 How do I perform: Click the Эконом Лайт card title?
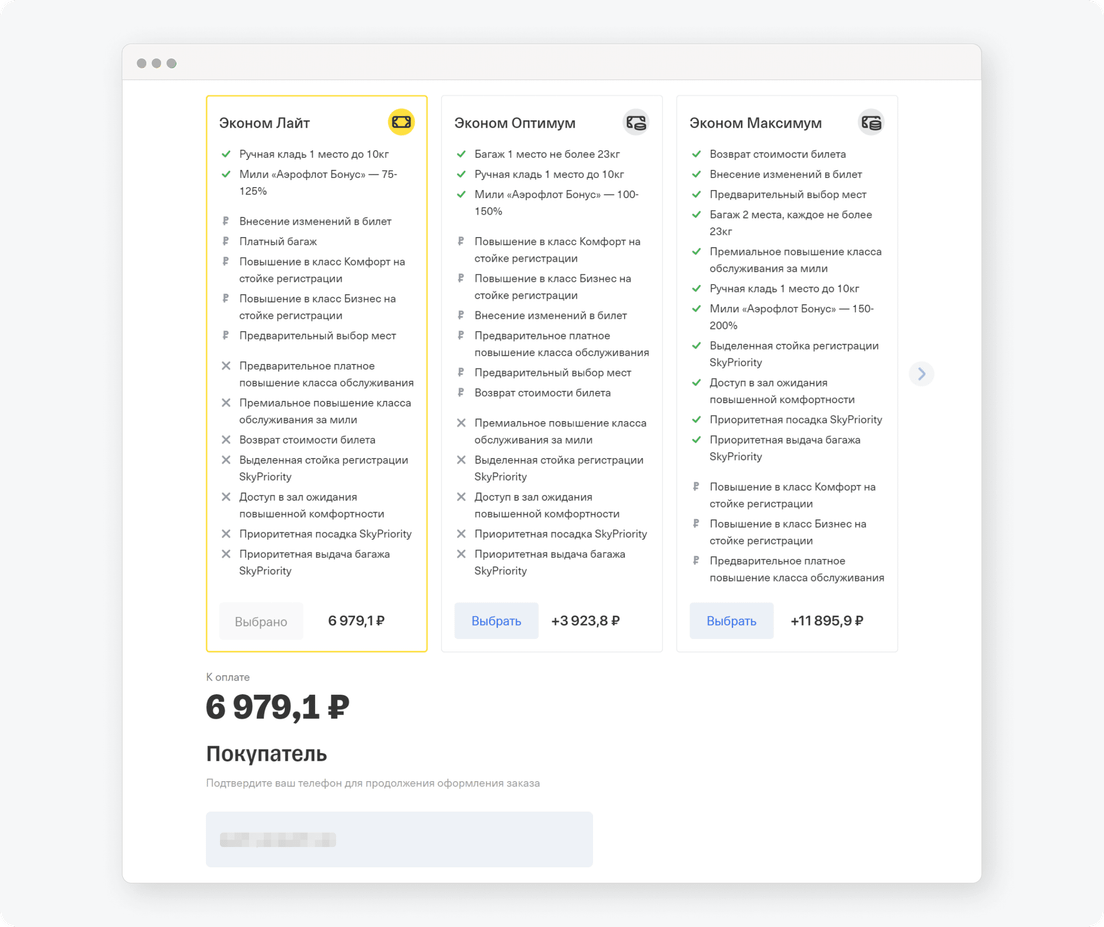[x=264, y=123]
